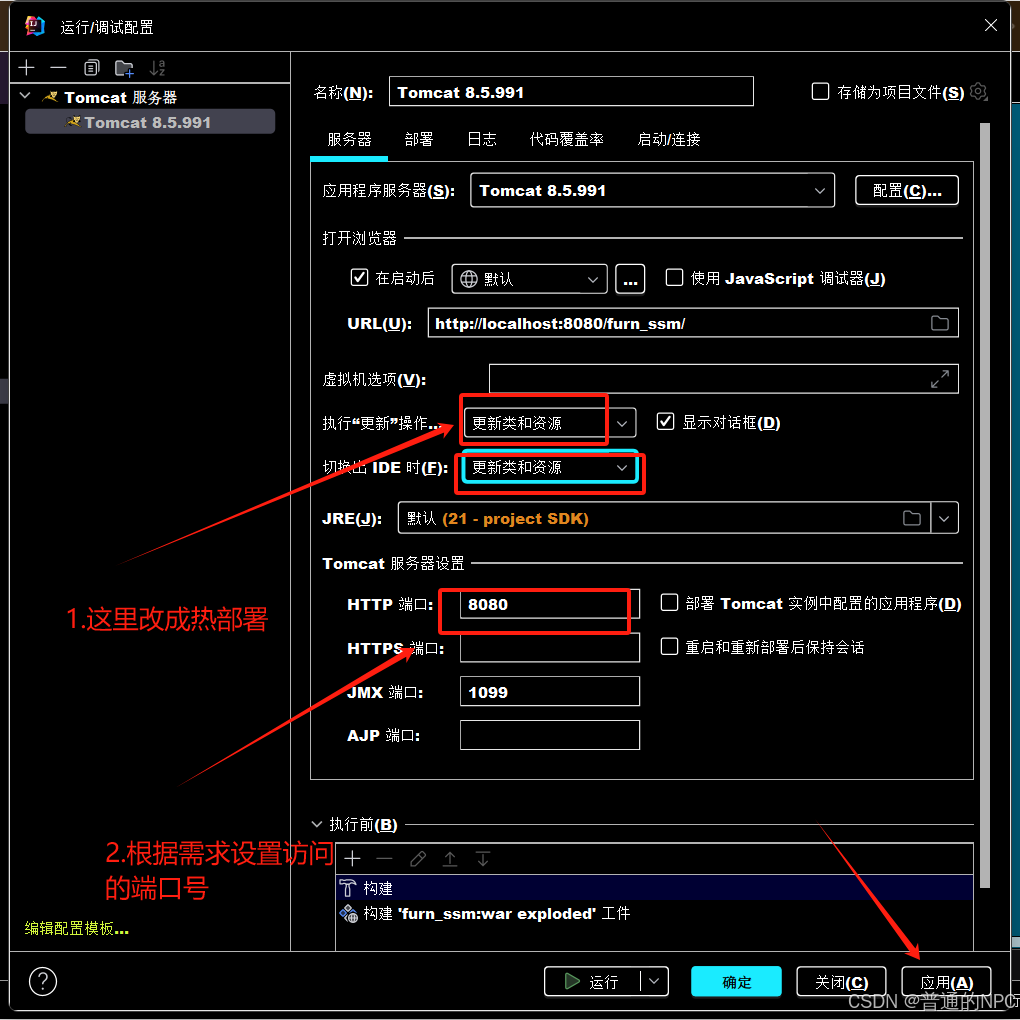Enable 使用 JavaScript 调试器 checkbox
The height and width of the screenshot is (1020, 1020).
coord(674,278)
